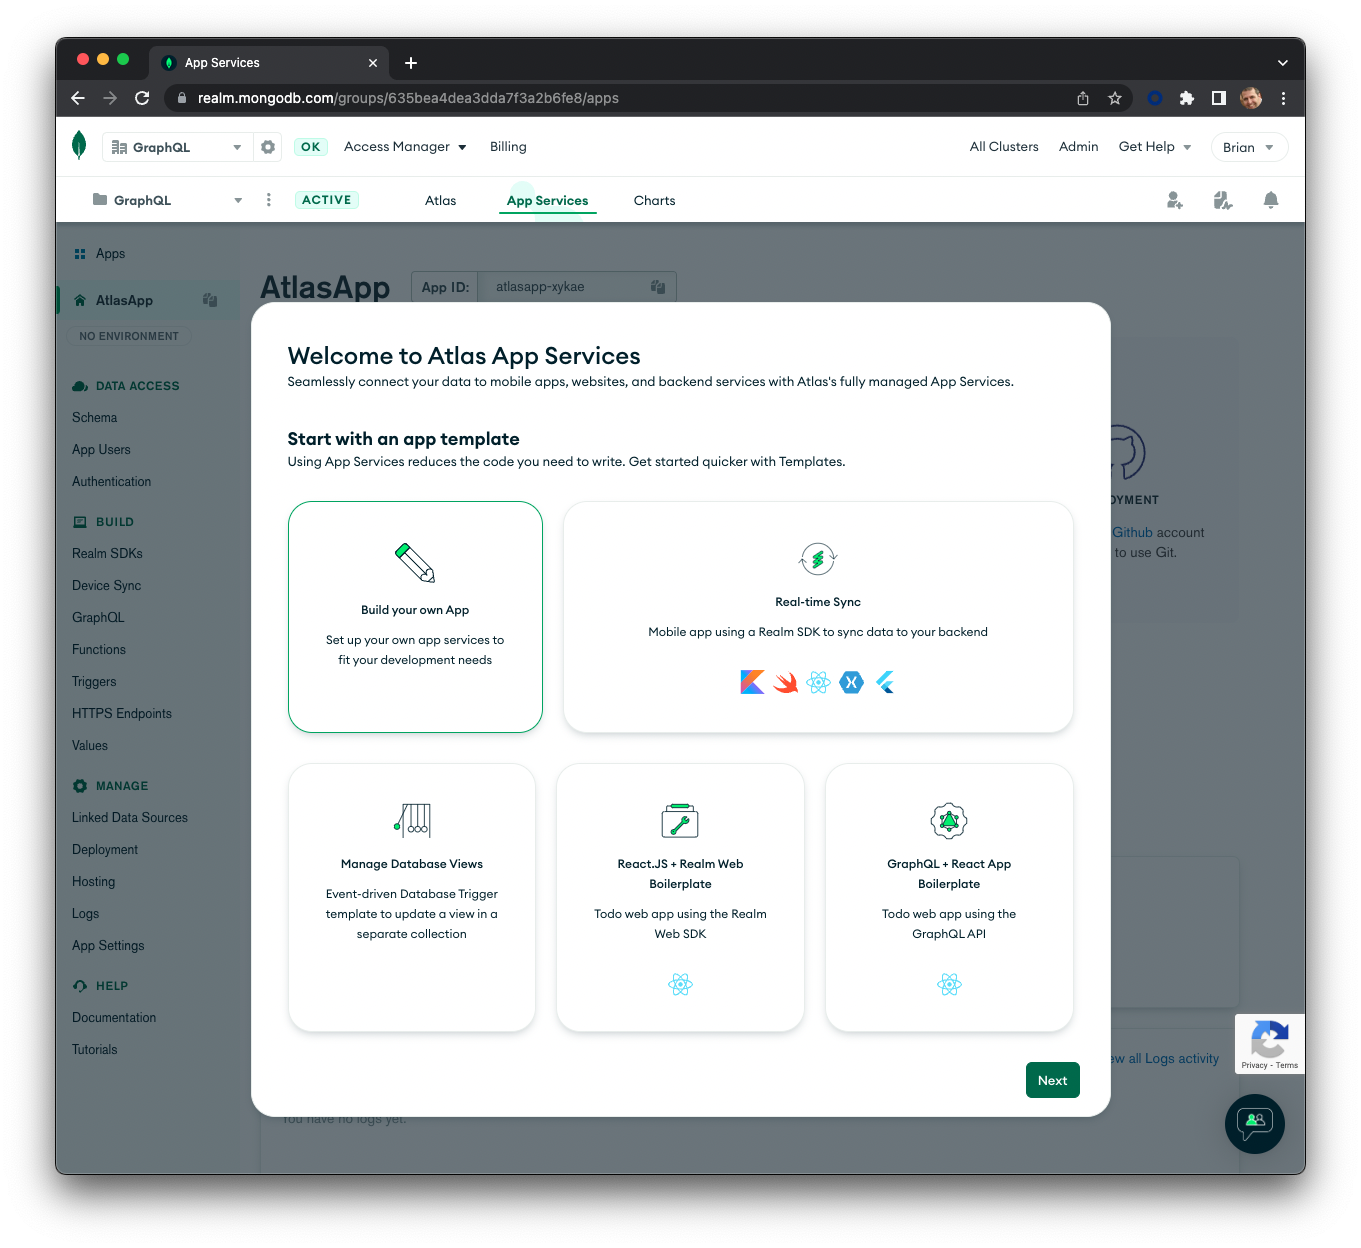Viewport: 1361px width, 1248px height.
Task: Click the pencil icon for Build your own App
Action: click(415, 563)
